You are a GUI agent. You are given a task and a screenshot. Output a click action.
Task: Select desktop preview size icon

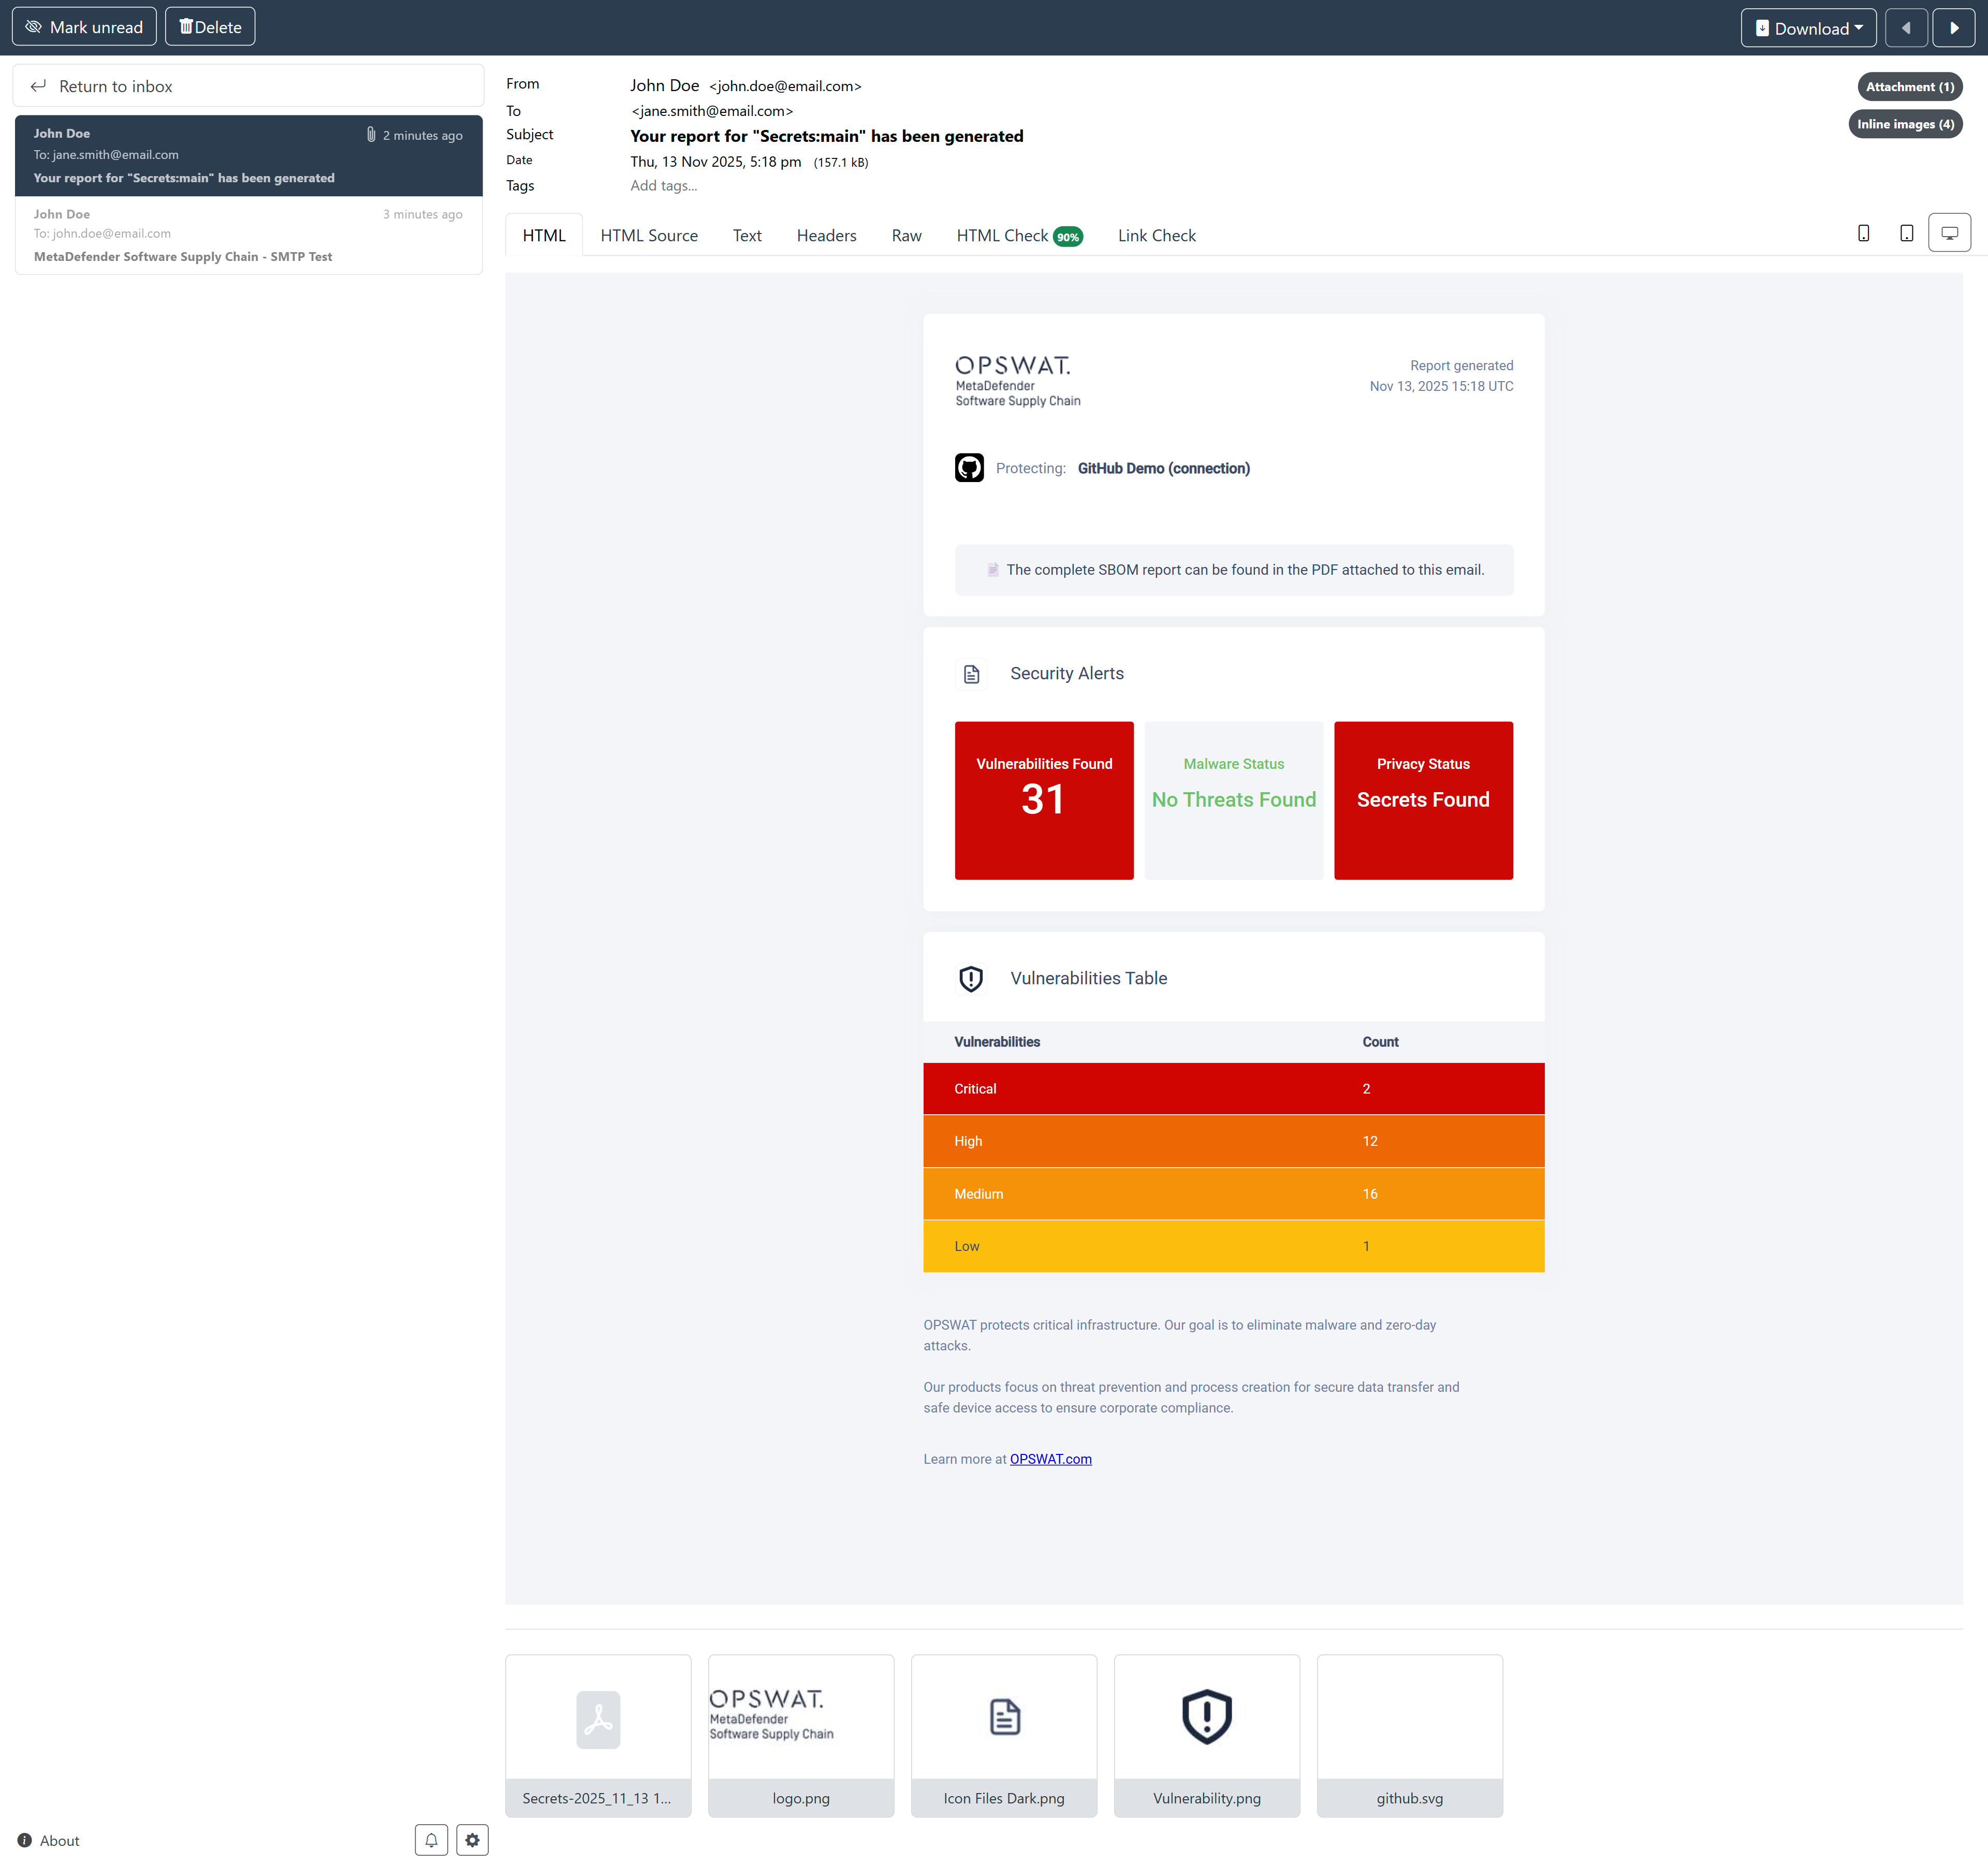point(1949,233)
